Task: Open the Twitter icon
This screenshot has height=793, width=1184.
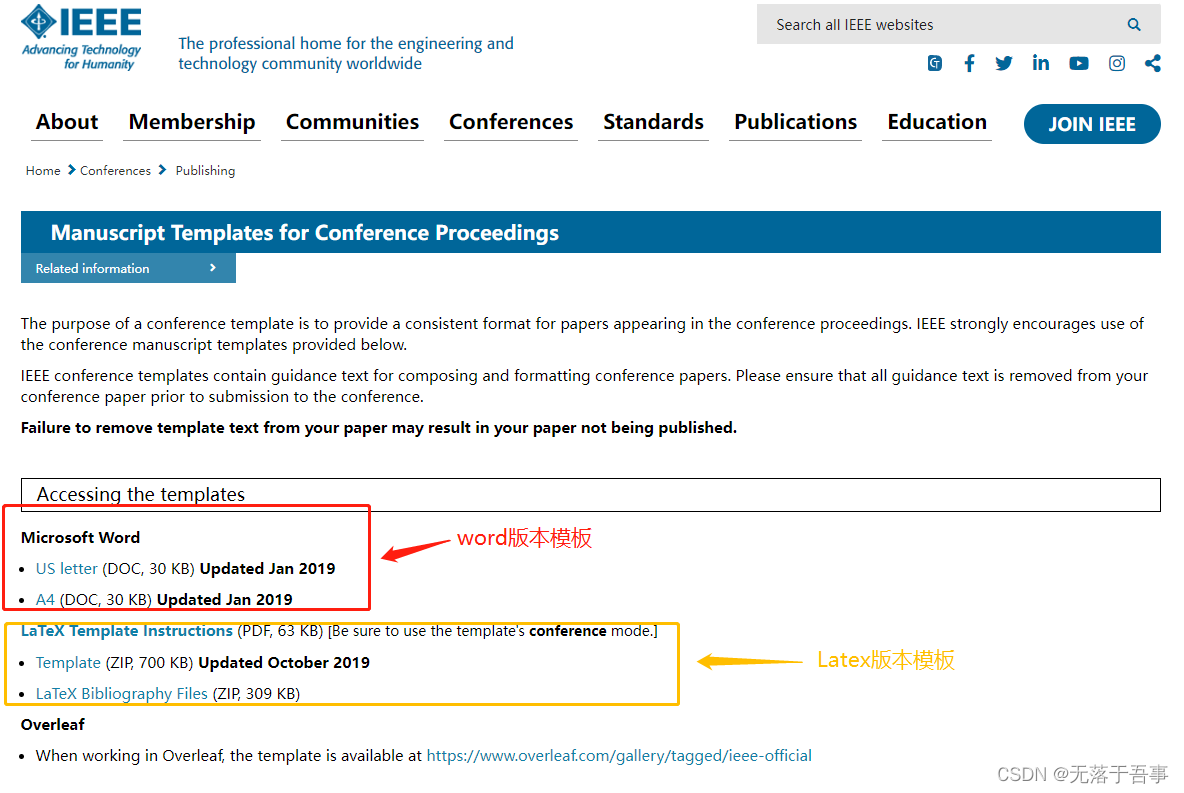Action: (1004, 63)
